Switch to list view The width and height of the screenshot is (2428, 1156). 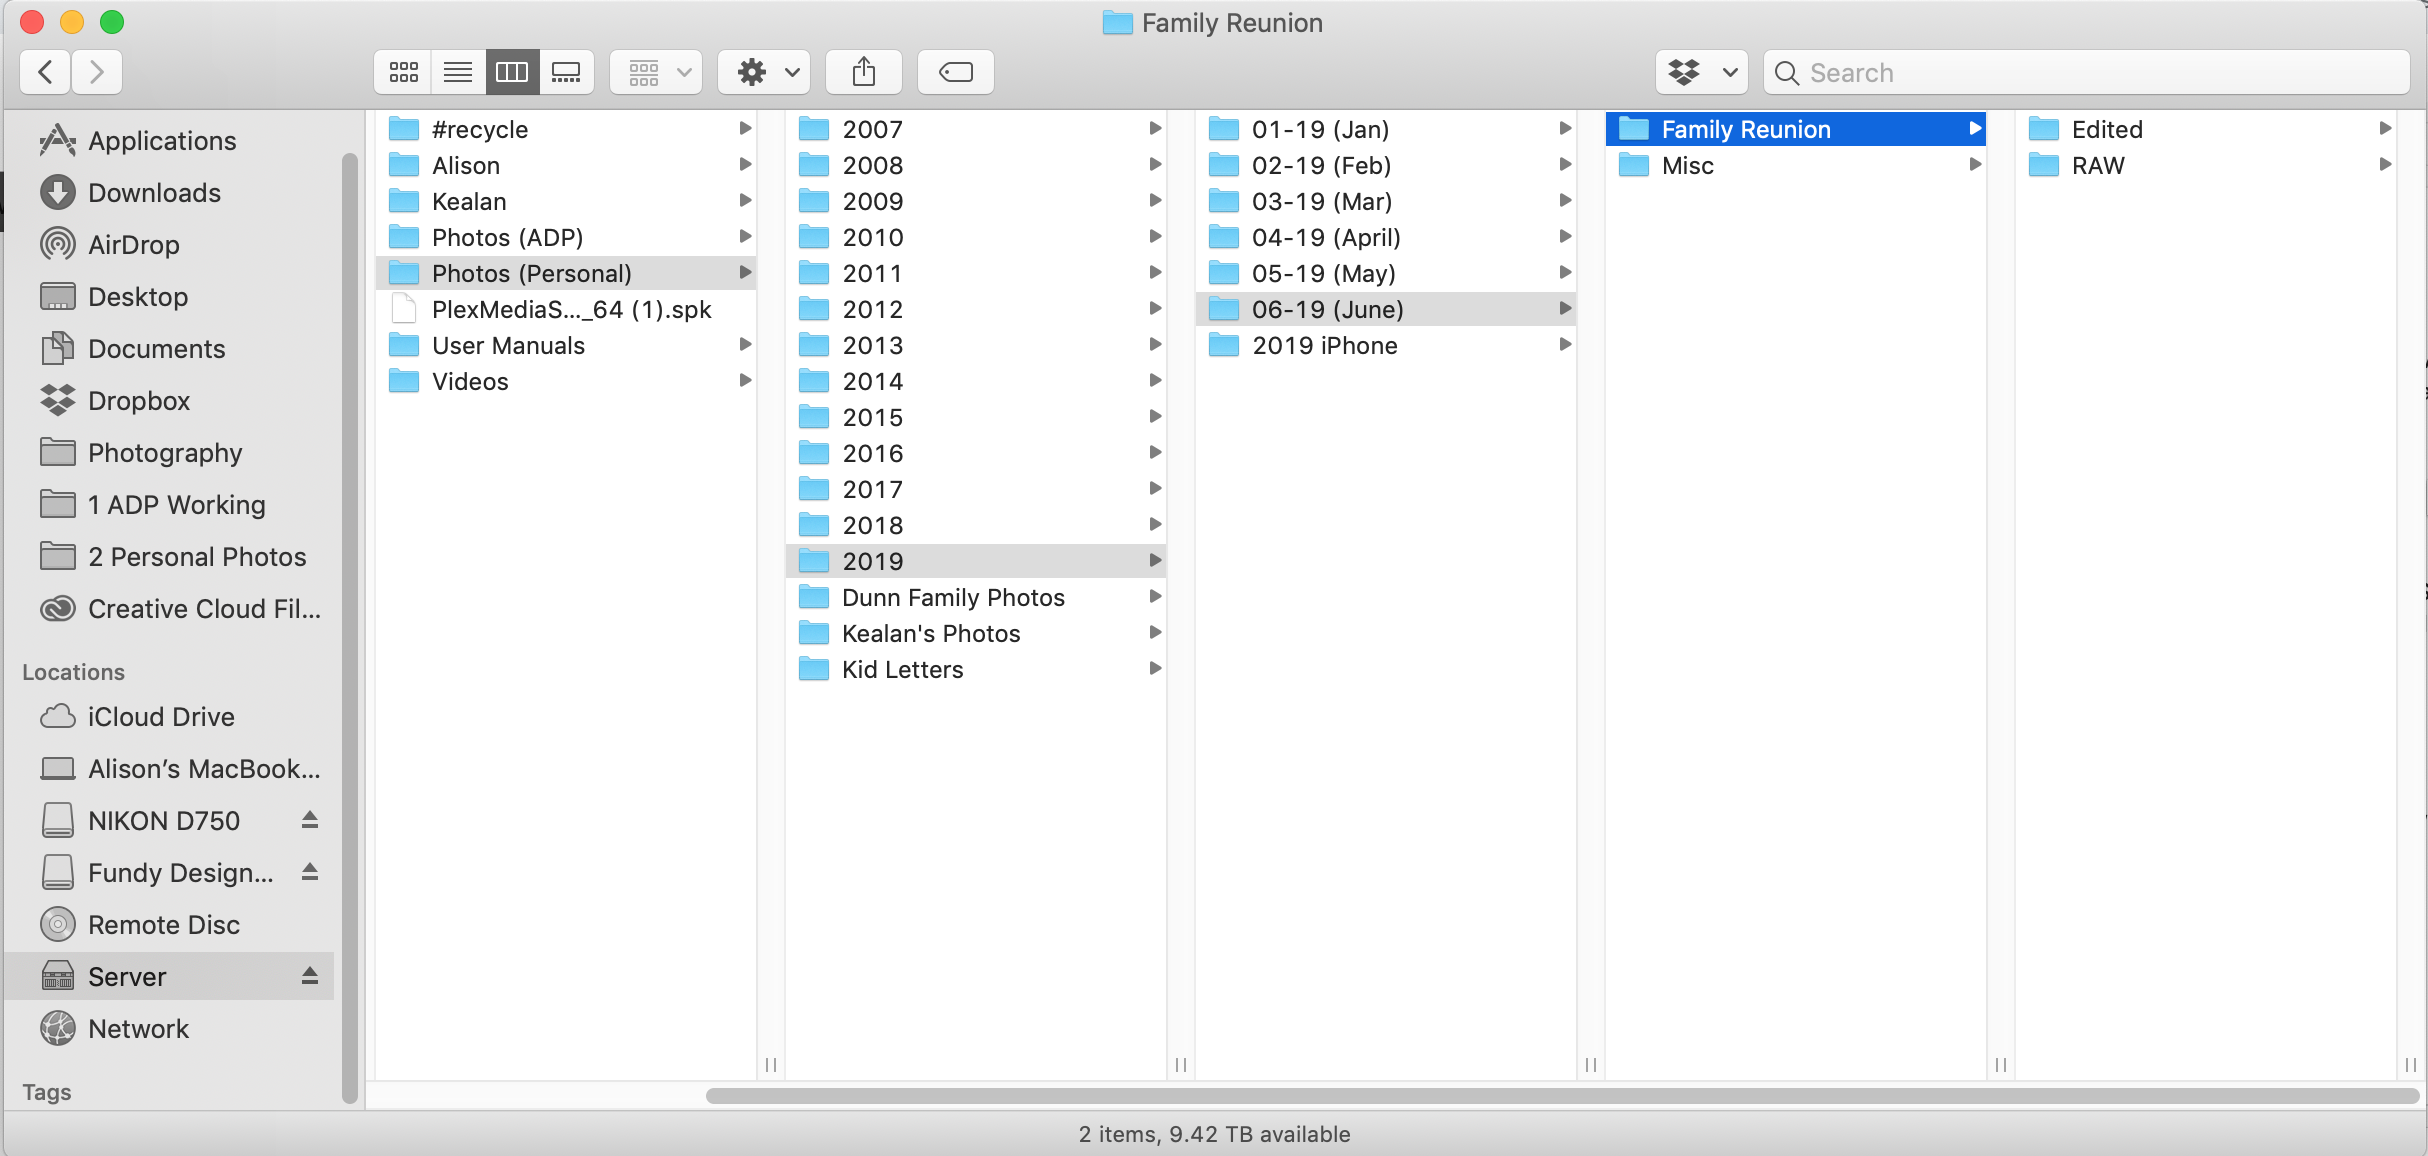[458, 72]
